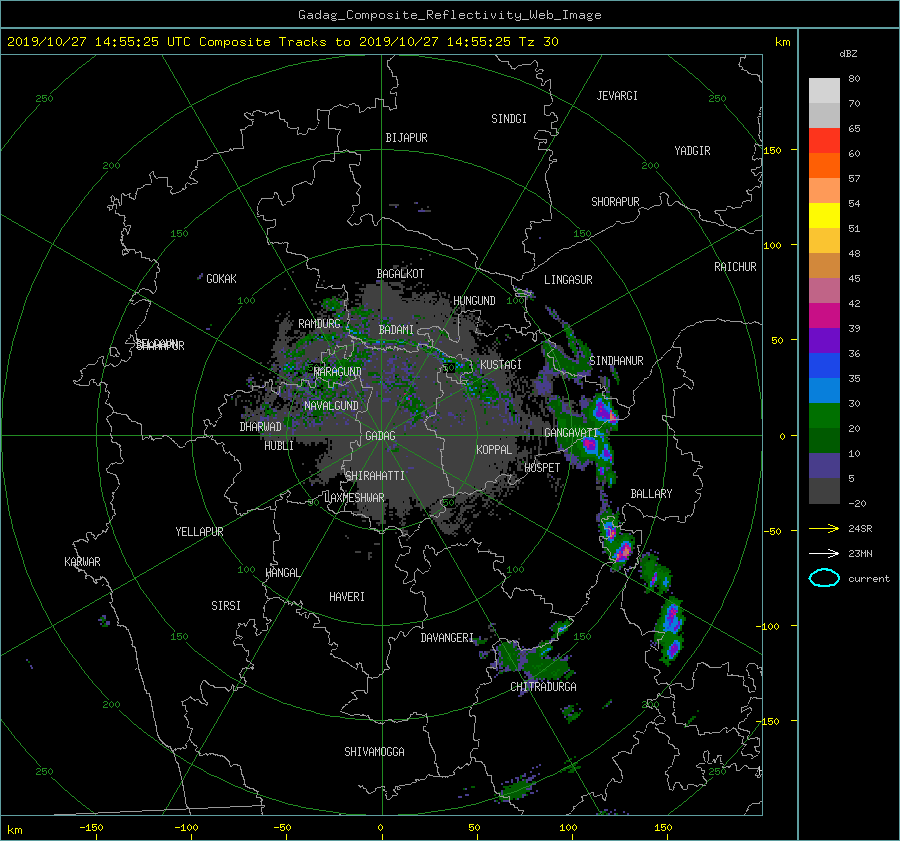
Task: Click the GOKAK city label
Action: pyautogui.click(x=221, y=279)
